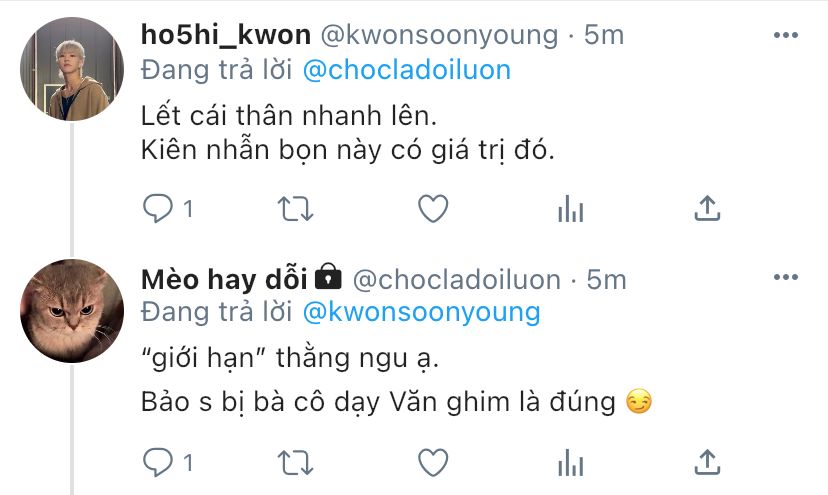Like ho5hi_kwon's tweet with the heart

pyautogui.click(x=433, y=209)
